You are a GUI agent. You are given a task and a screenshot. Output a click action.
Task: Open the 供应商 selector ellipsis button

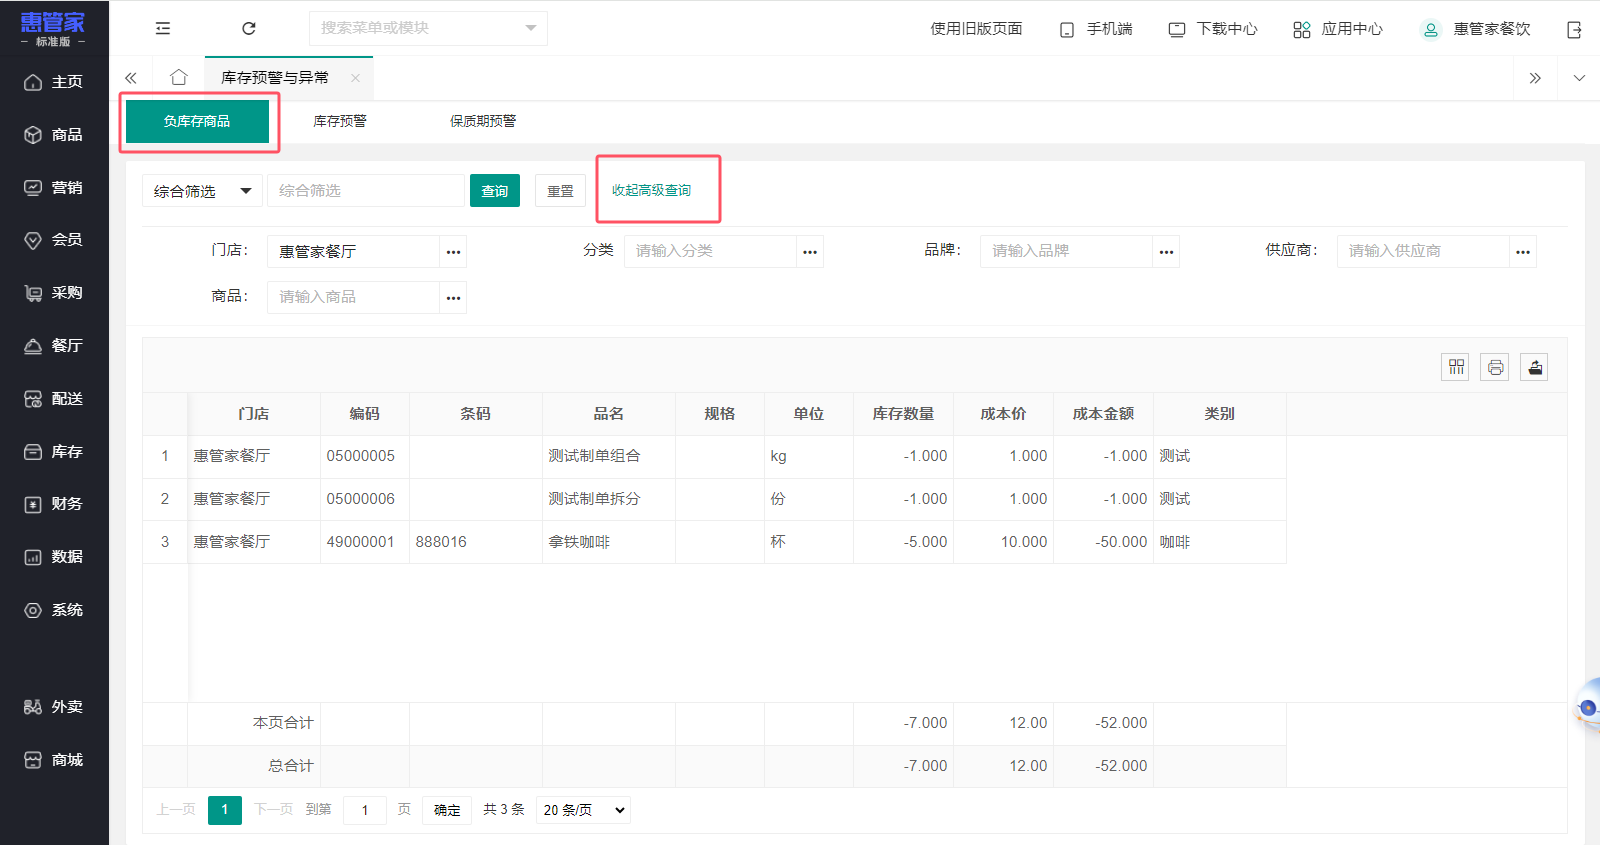click(1522, 252)
